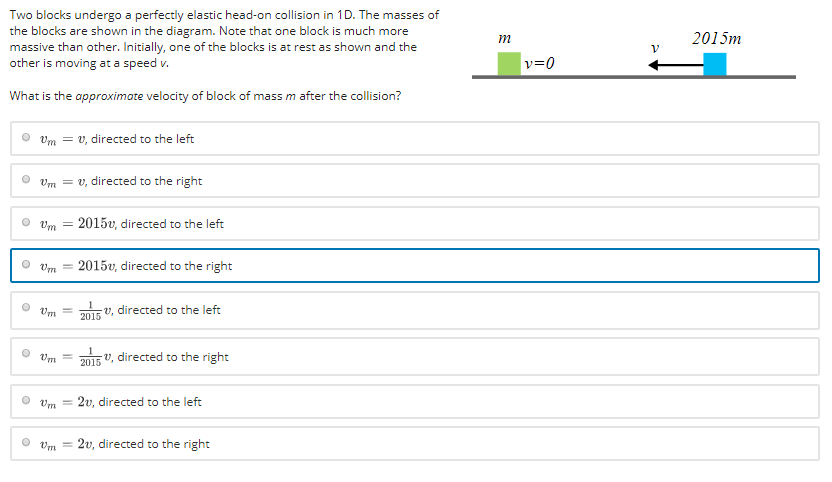Select the radio for v directed left

25,138
